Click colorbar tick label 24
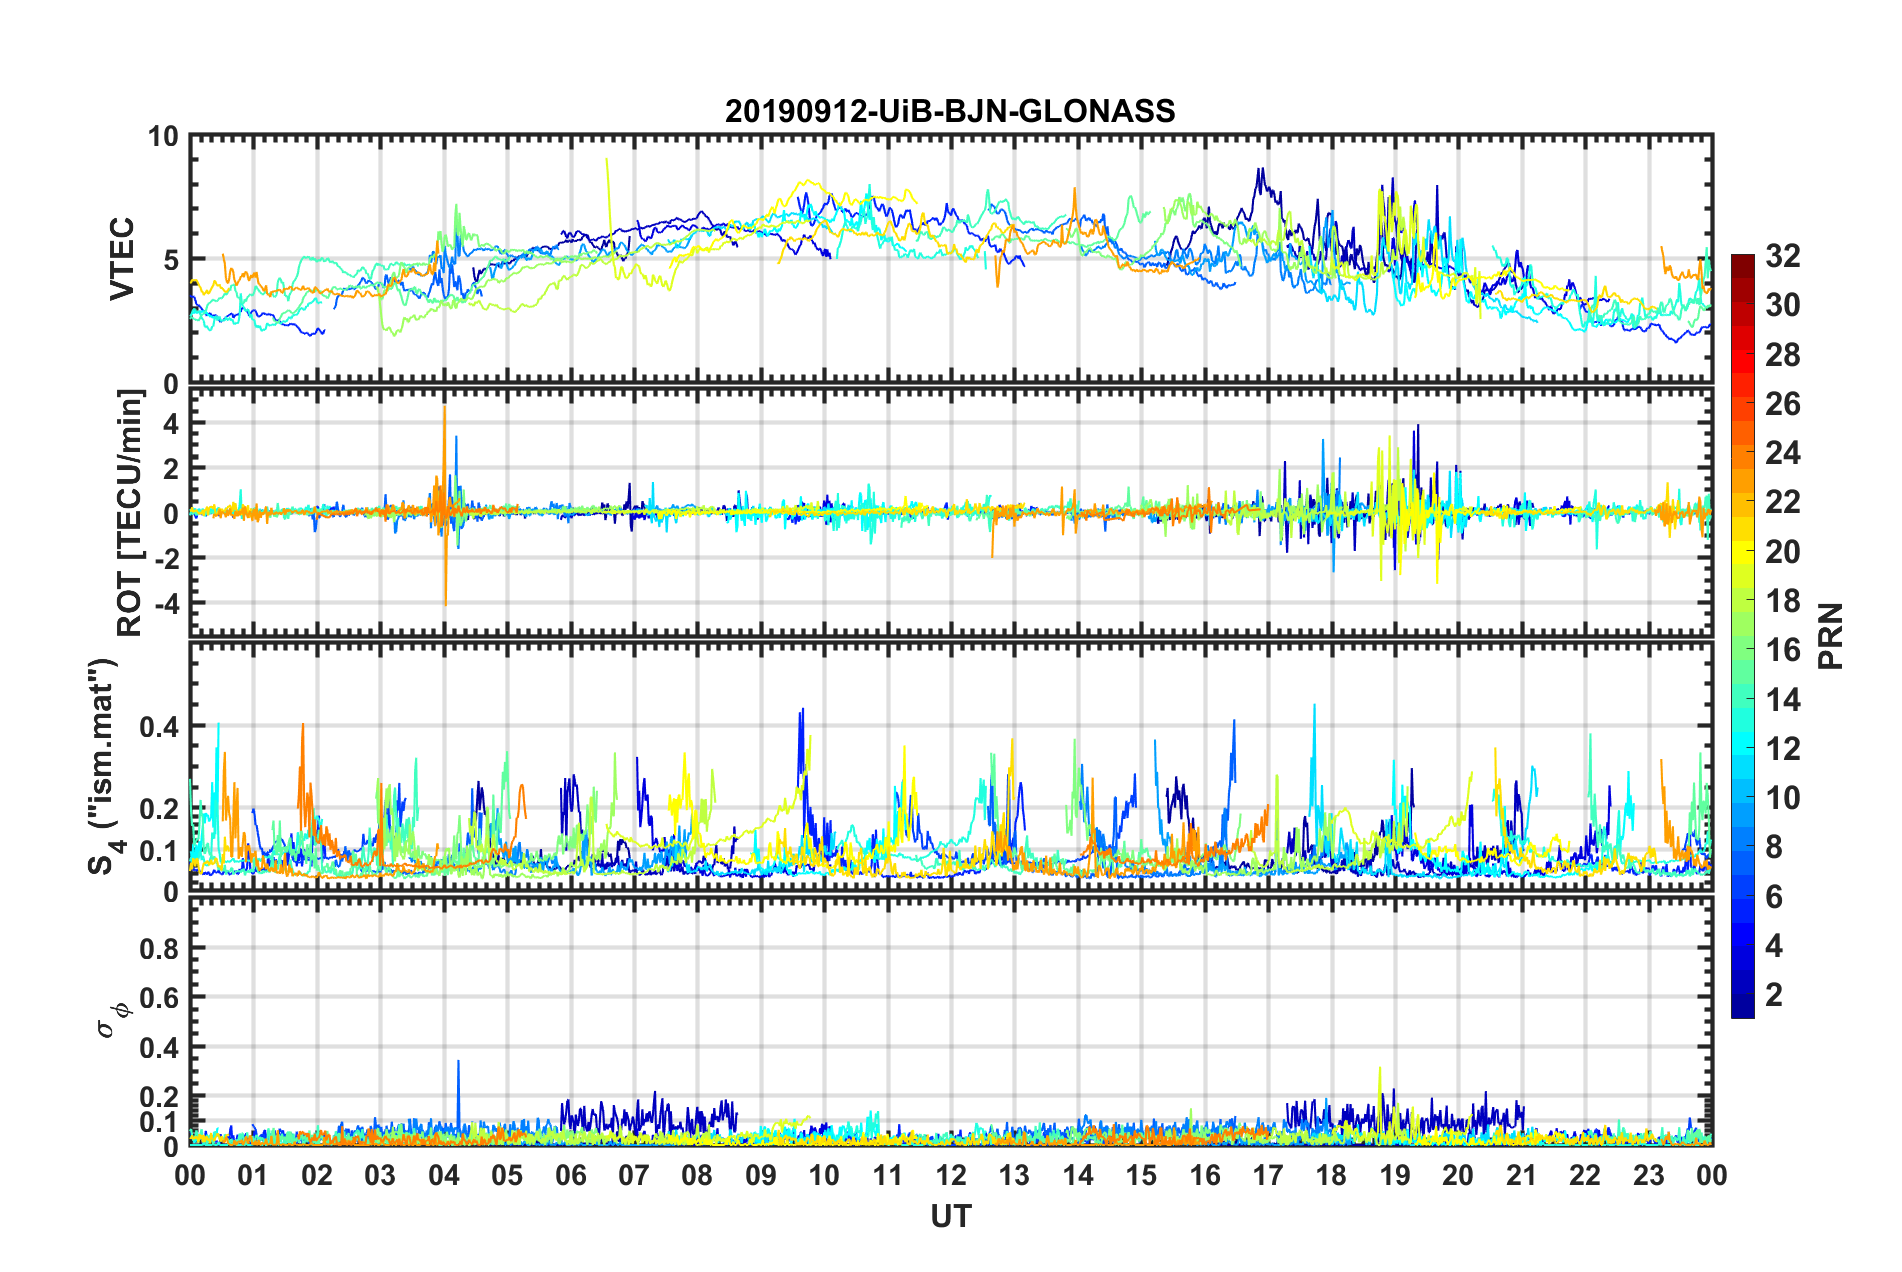This screenshot has height=1272, width=1902. coord(1782,453)
